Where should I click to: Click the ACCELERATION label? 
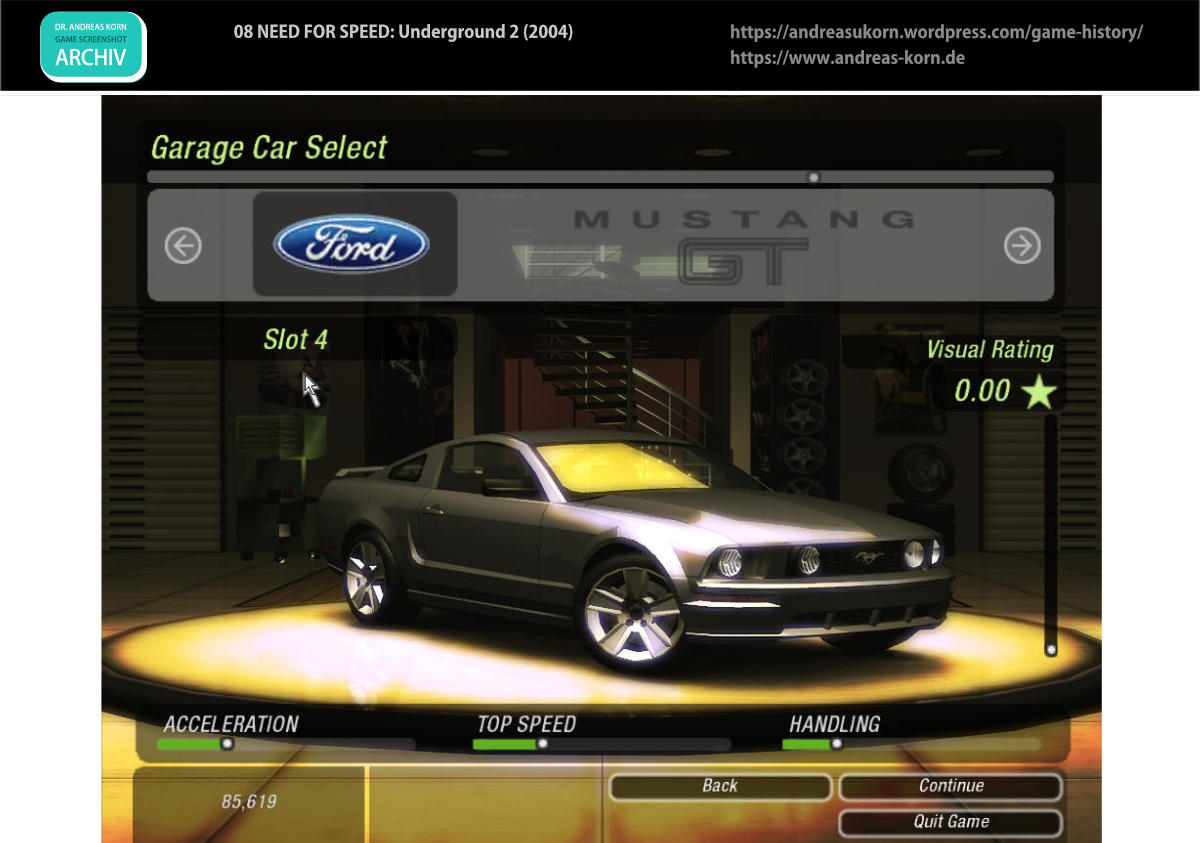(231, 724)
